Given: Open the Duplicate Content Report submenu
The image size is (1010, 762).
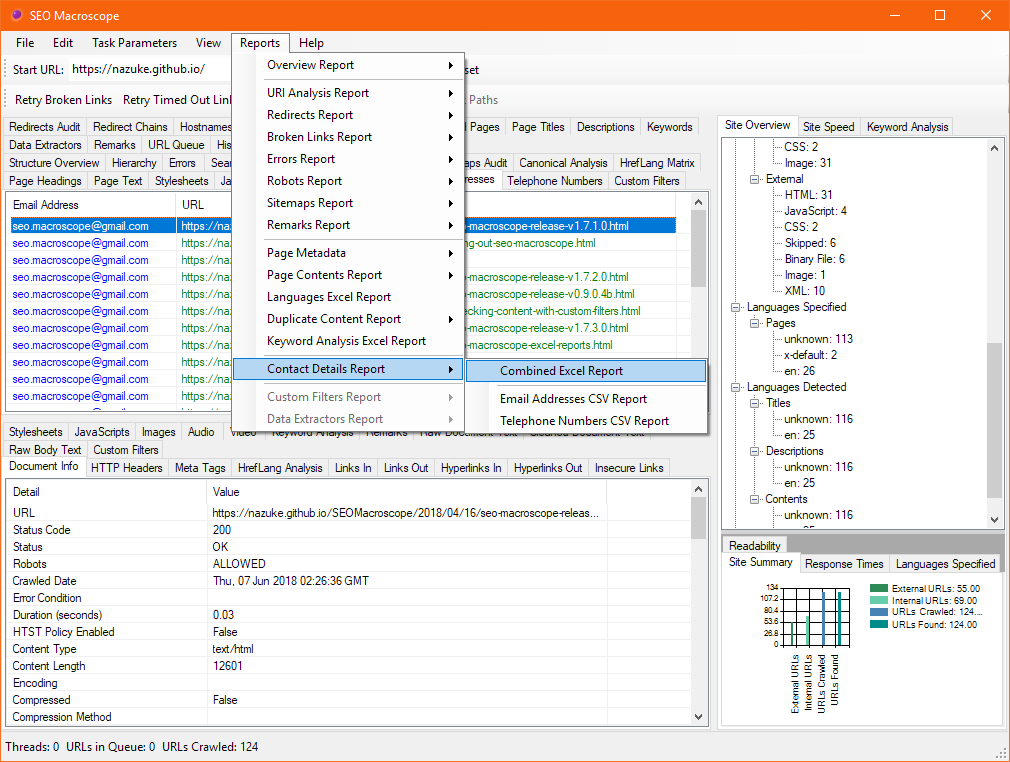Looking at the screenshot, I should pyautogui.click(x=348, y=319).
